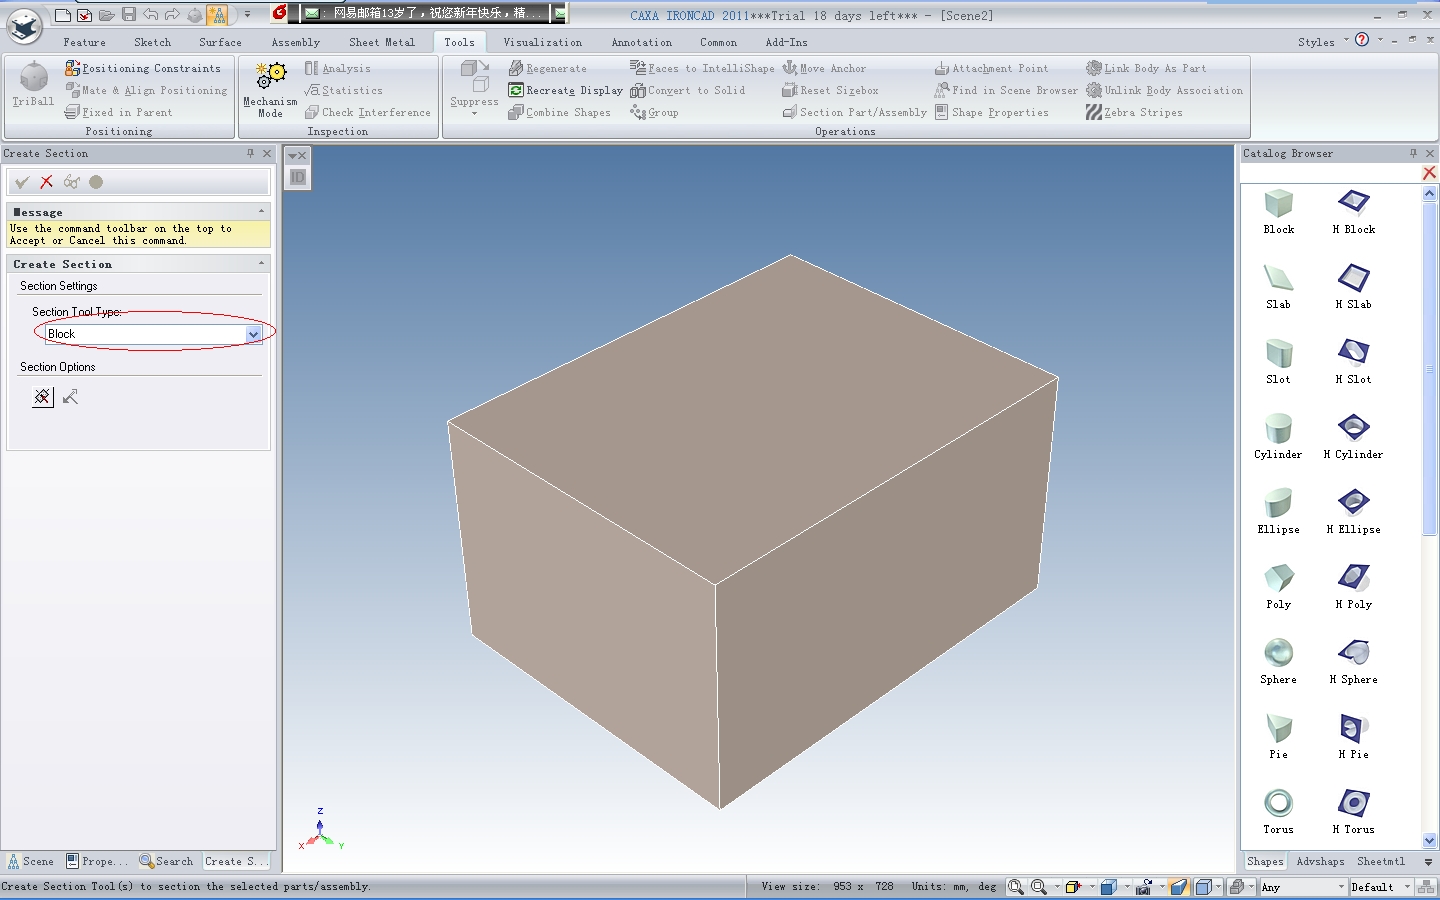The width and height of the screenshot is (1440, 900).
Task: Click the Open folder icon
Action: (x=106, y=14)
